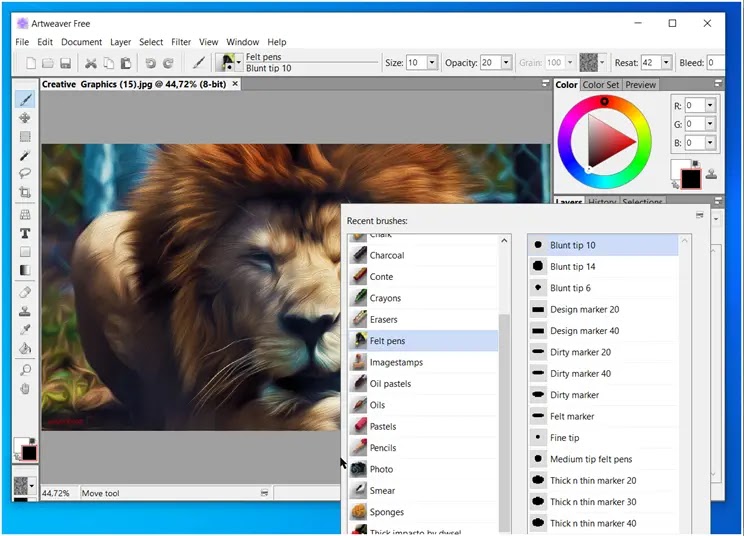Choose the Oil pastels brush category
Image resolution: width=744 pixels, height=536 pixels.
[424, 383]
